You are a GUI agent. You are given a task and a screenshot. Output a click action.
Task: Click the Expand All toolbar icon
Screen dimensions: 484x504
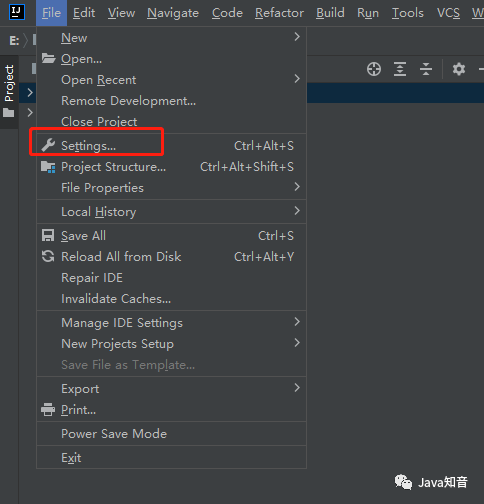400,69
